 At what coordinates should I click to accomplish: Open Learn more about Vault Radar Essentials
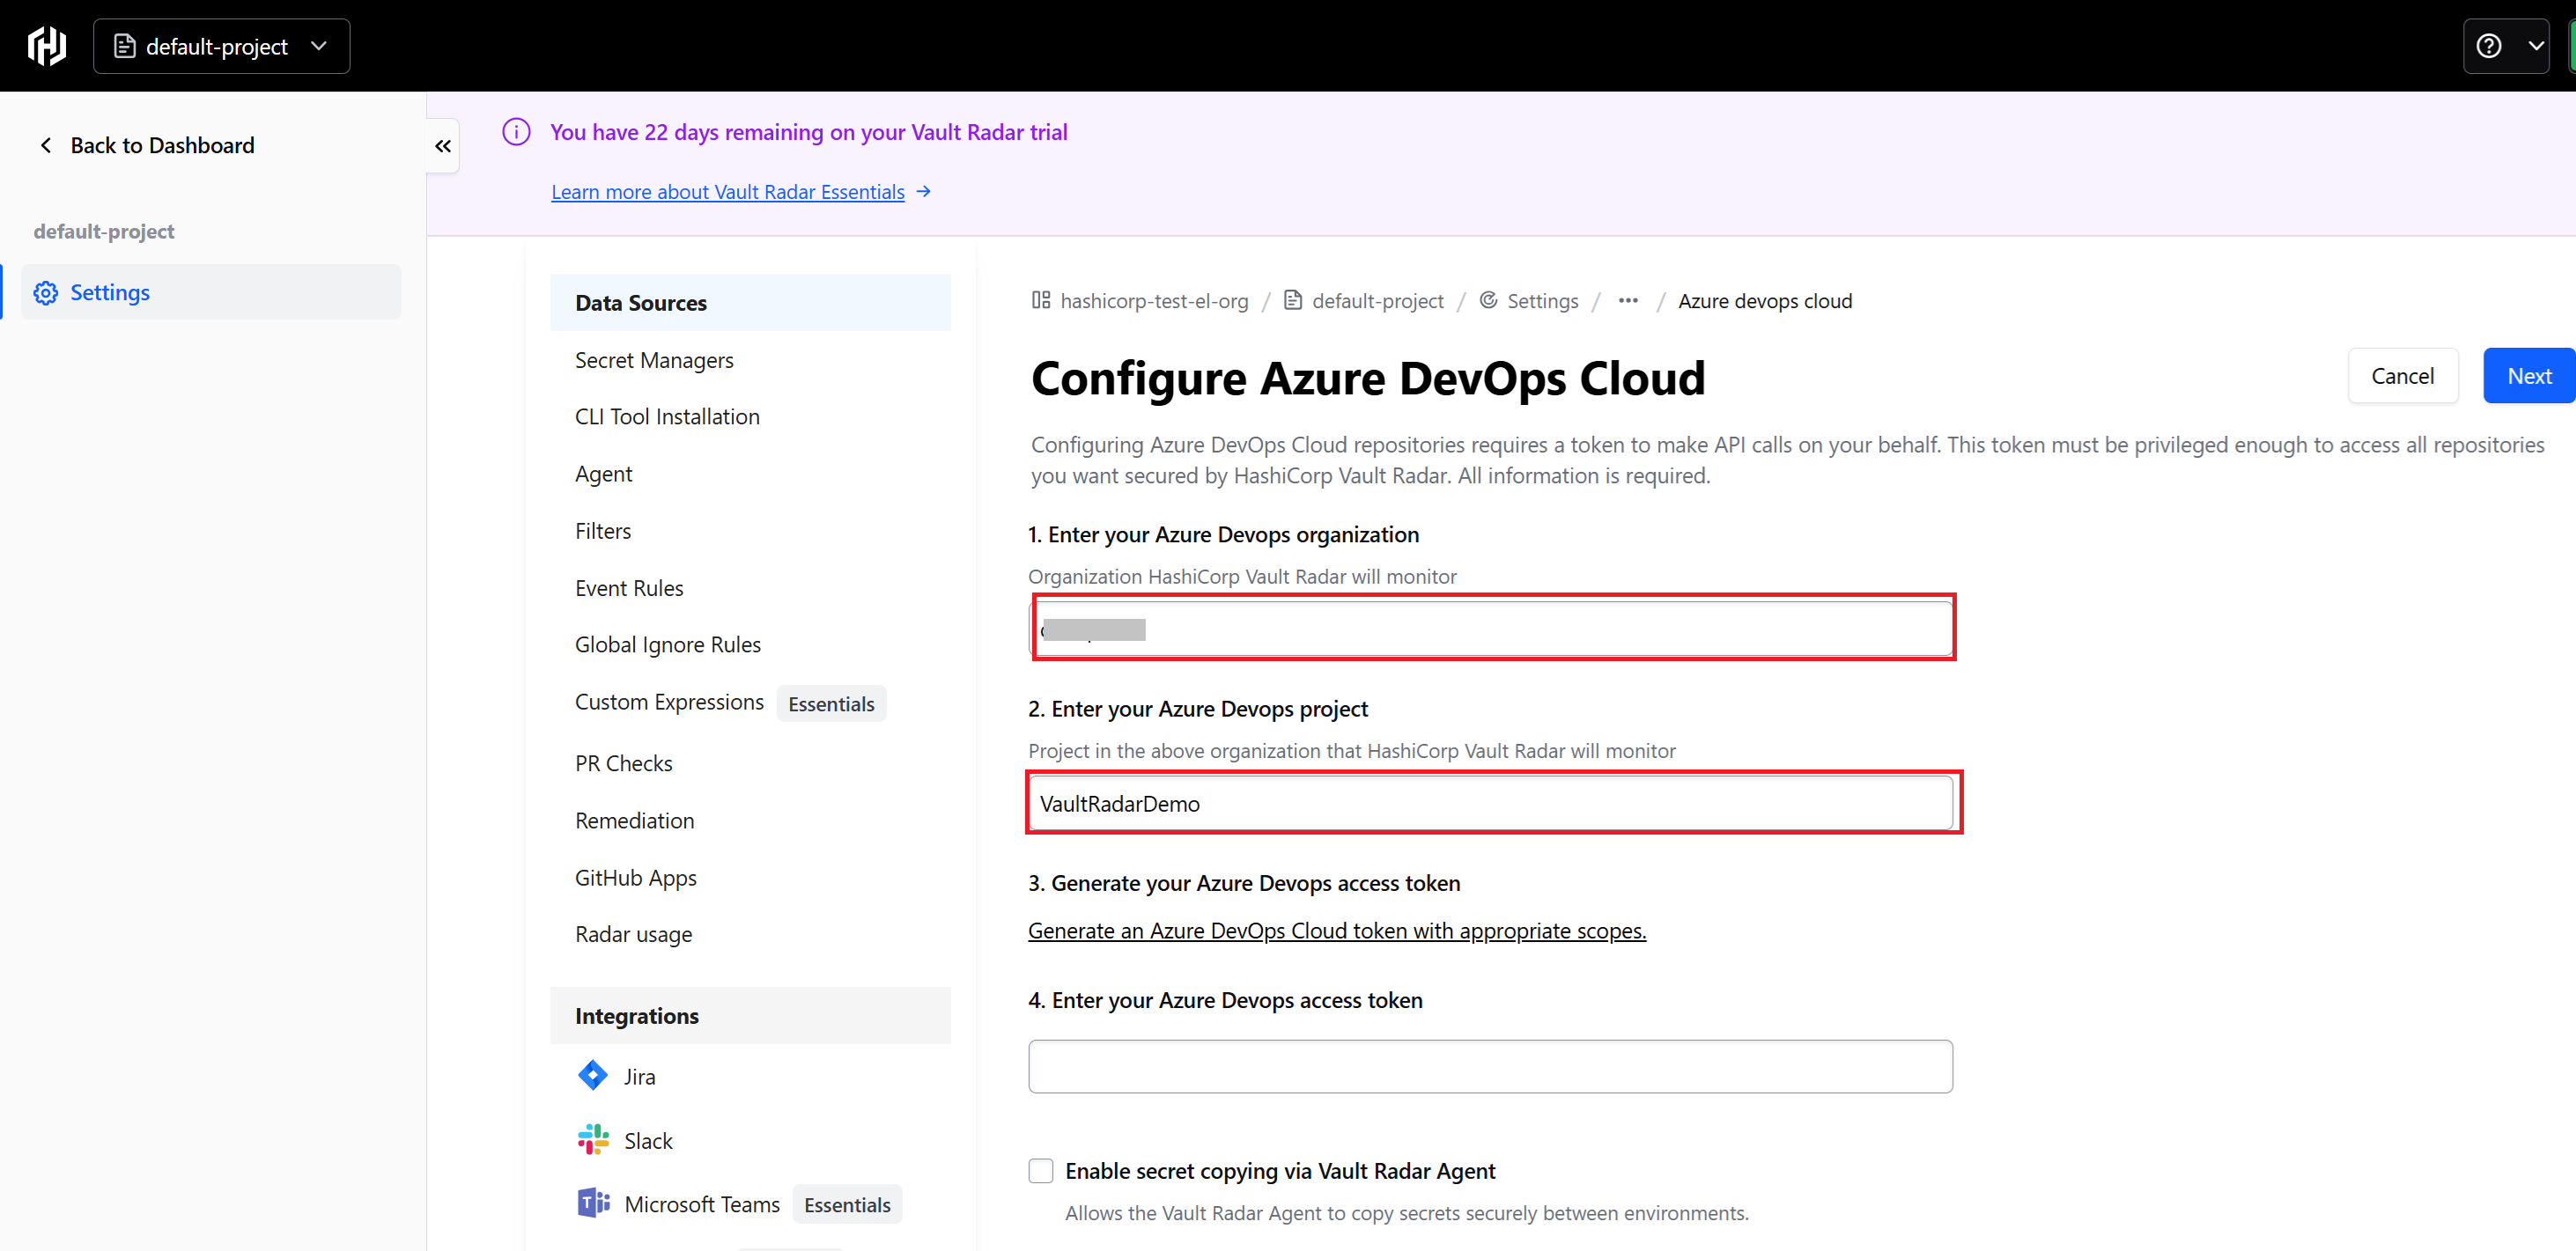tap(728, 192)
